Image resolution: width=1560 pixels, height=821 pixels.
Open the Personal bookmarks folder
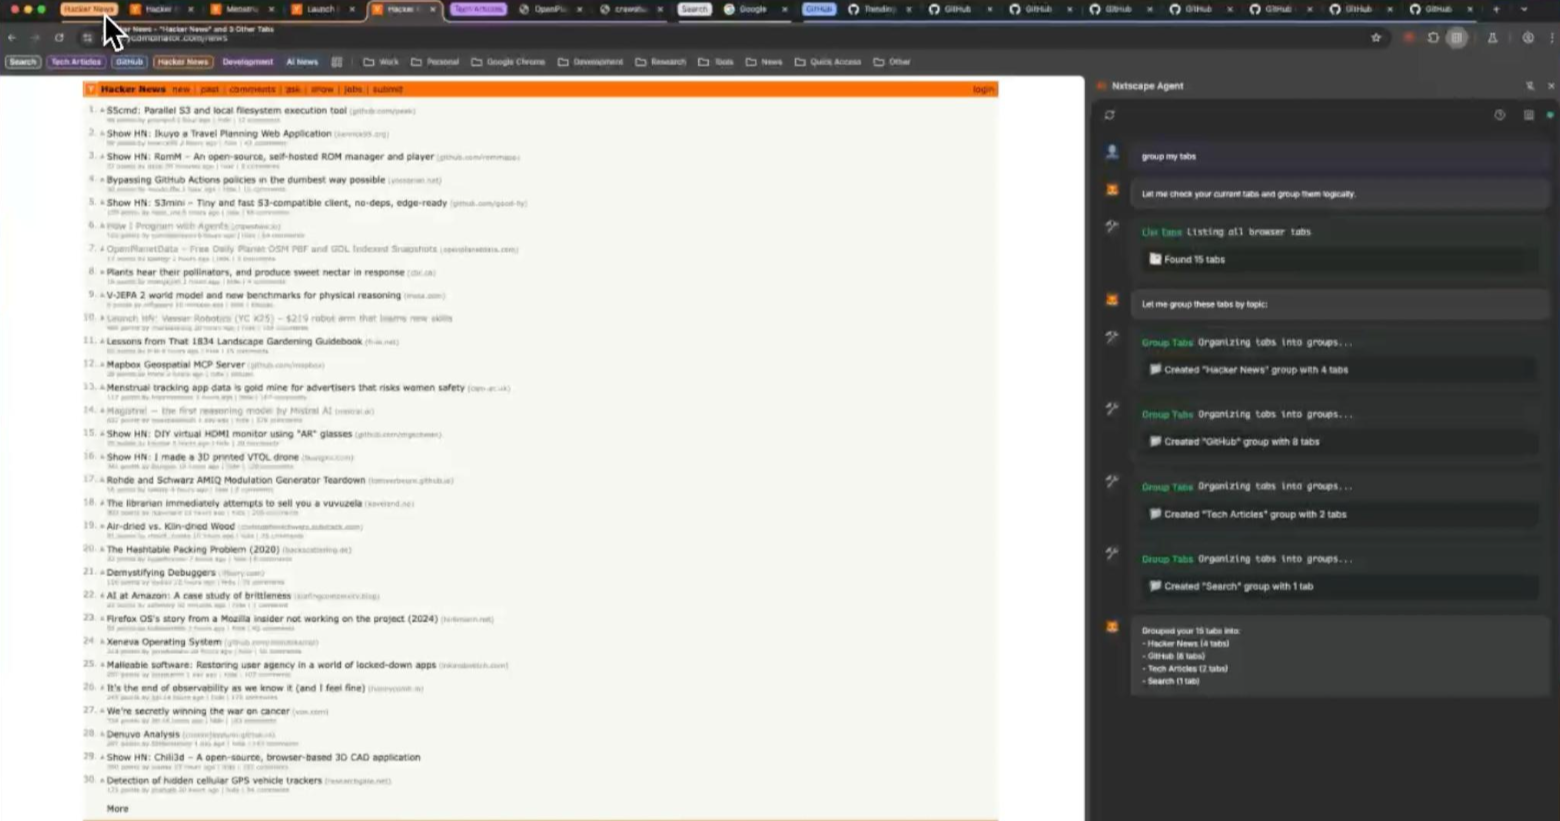435,62
